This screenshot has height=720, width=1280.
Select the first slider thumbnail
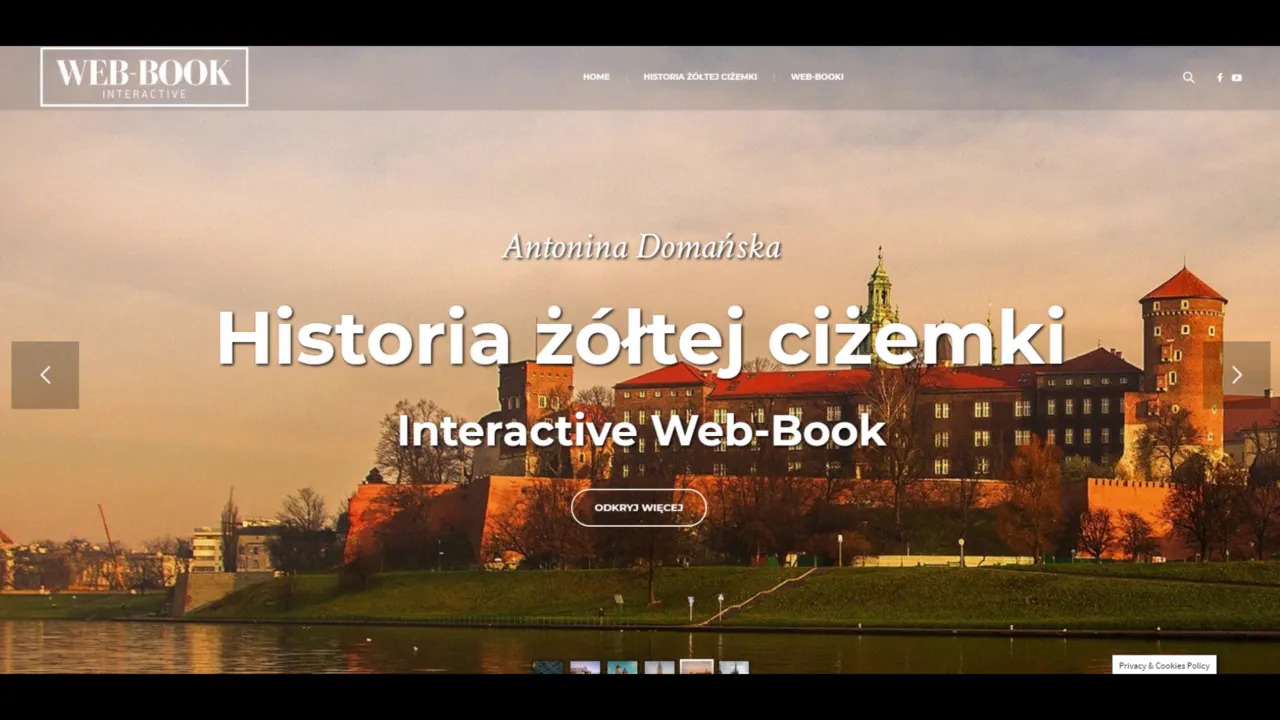(x=548, y=667)
